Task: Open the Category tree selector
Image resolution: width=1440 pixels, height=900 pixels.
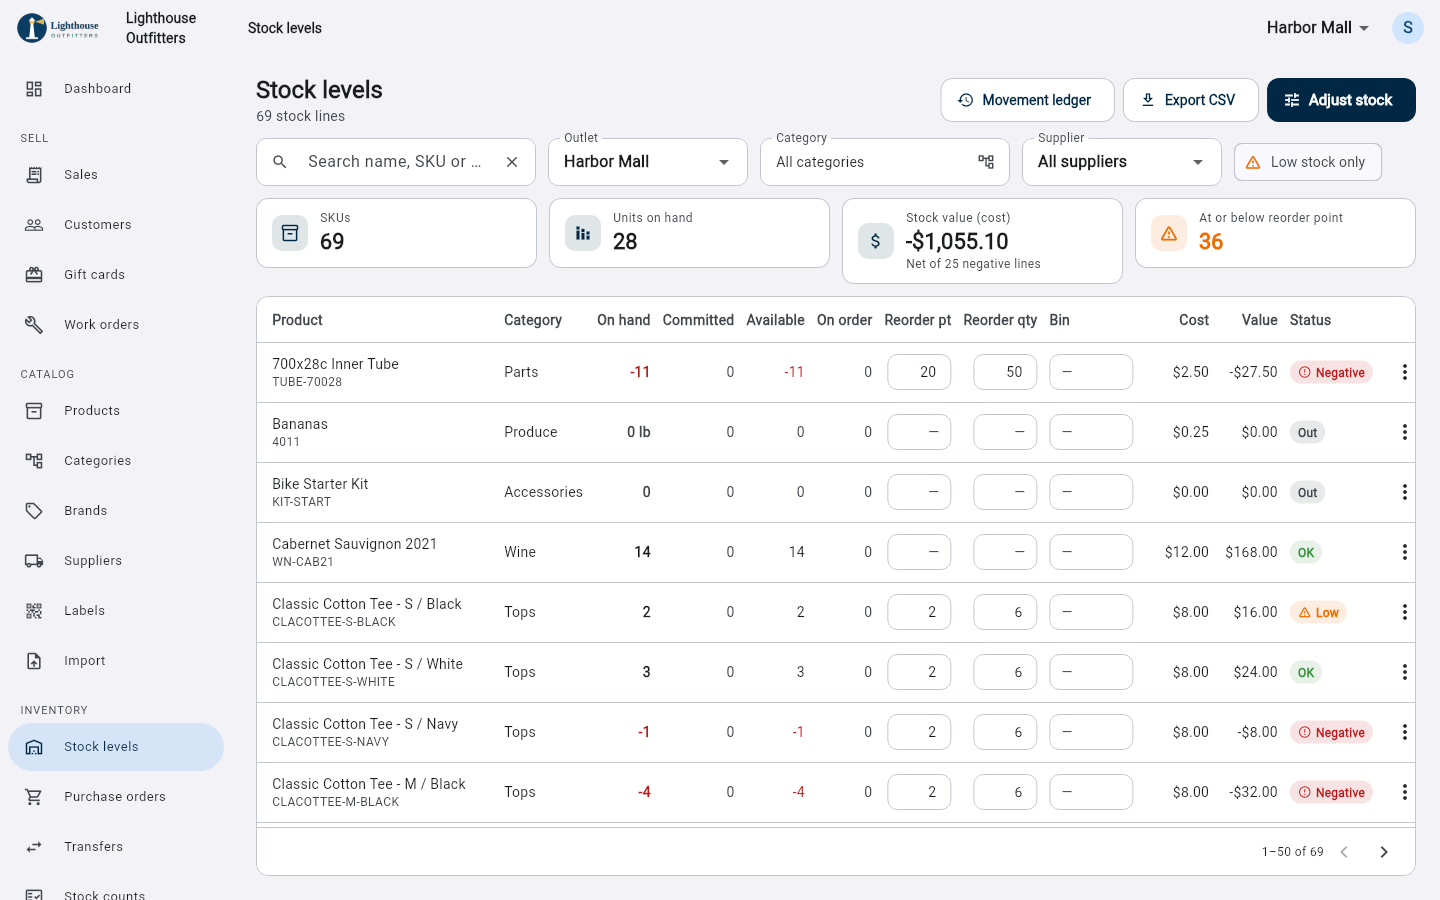Action: [885, 162]
